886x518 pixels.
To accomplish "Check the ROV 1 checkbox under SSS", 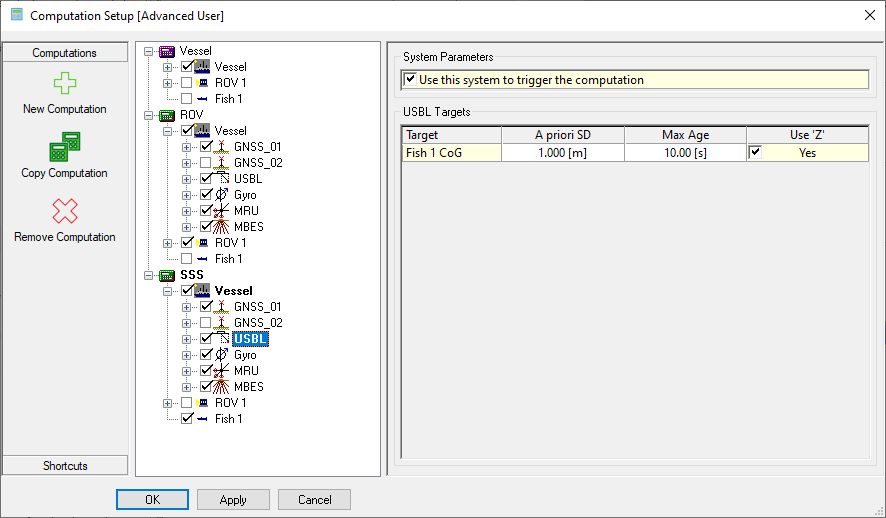I will [x=186, y=403].
